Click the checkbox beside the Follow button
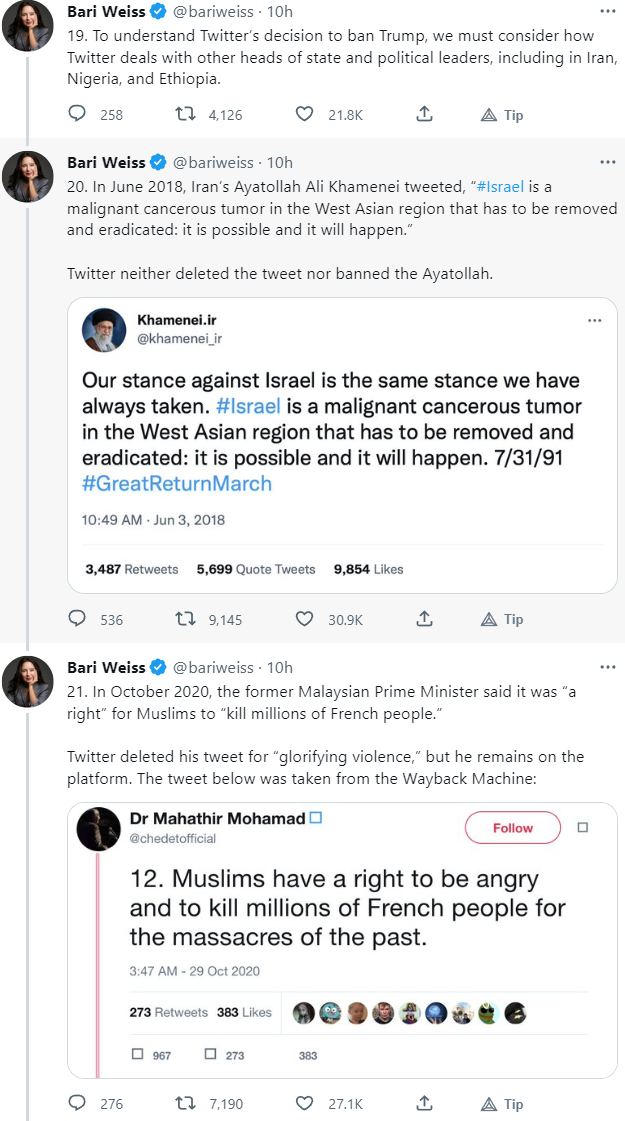625x1121 pixels. click(583, 828)
